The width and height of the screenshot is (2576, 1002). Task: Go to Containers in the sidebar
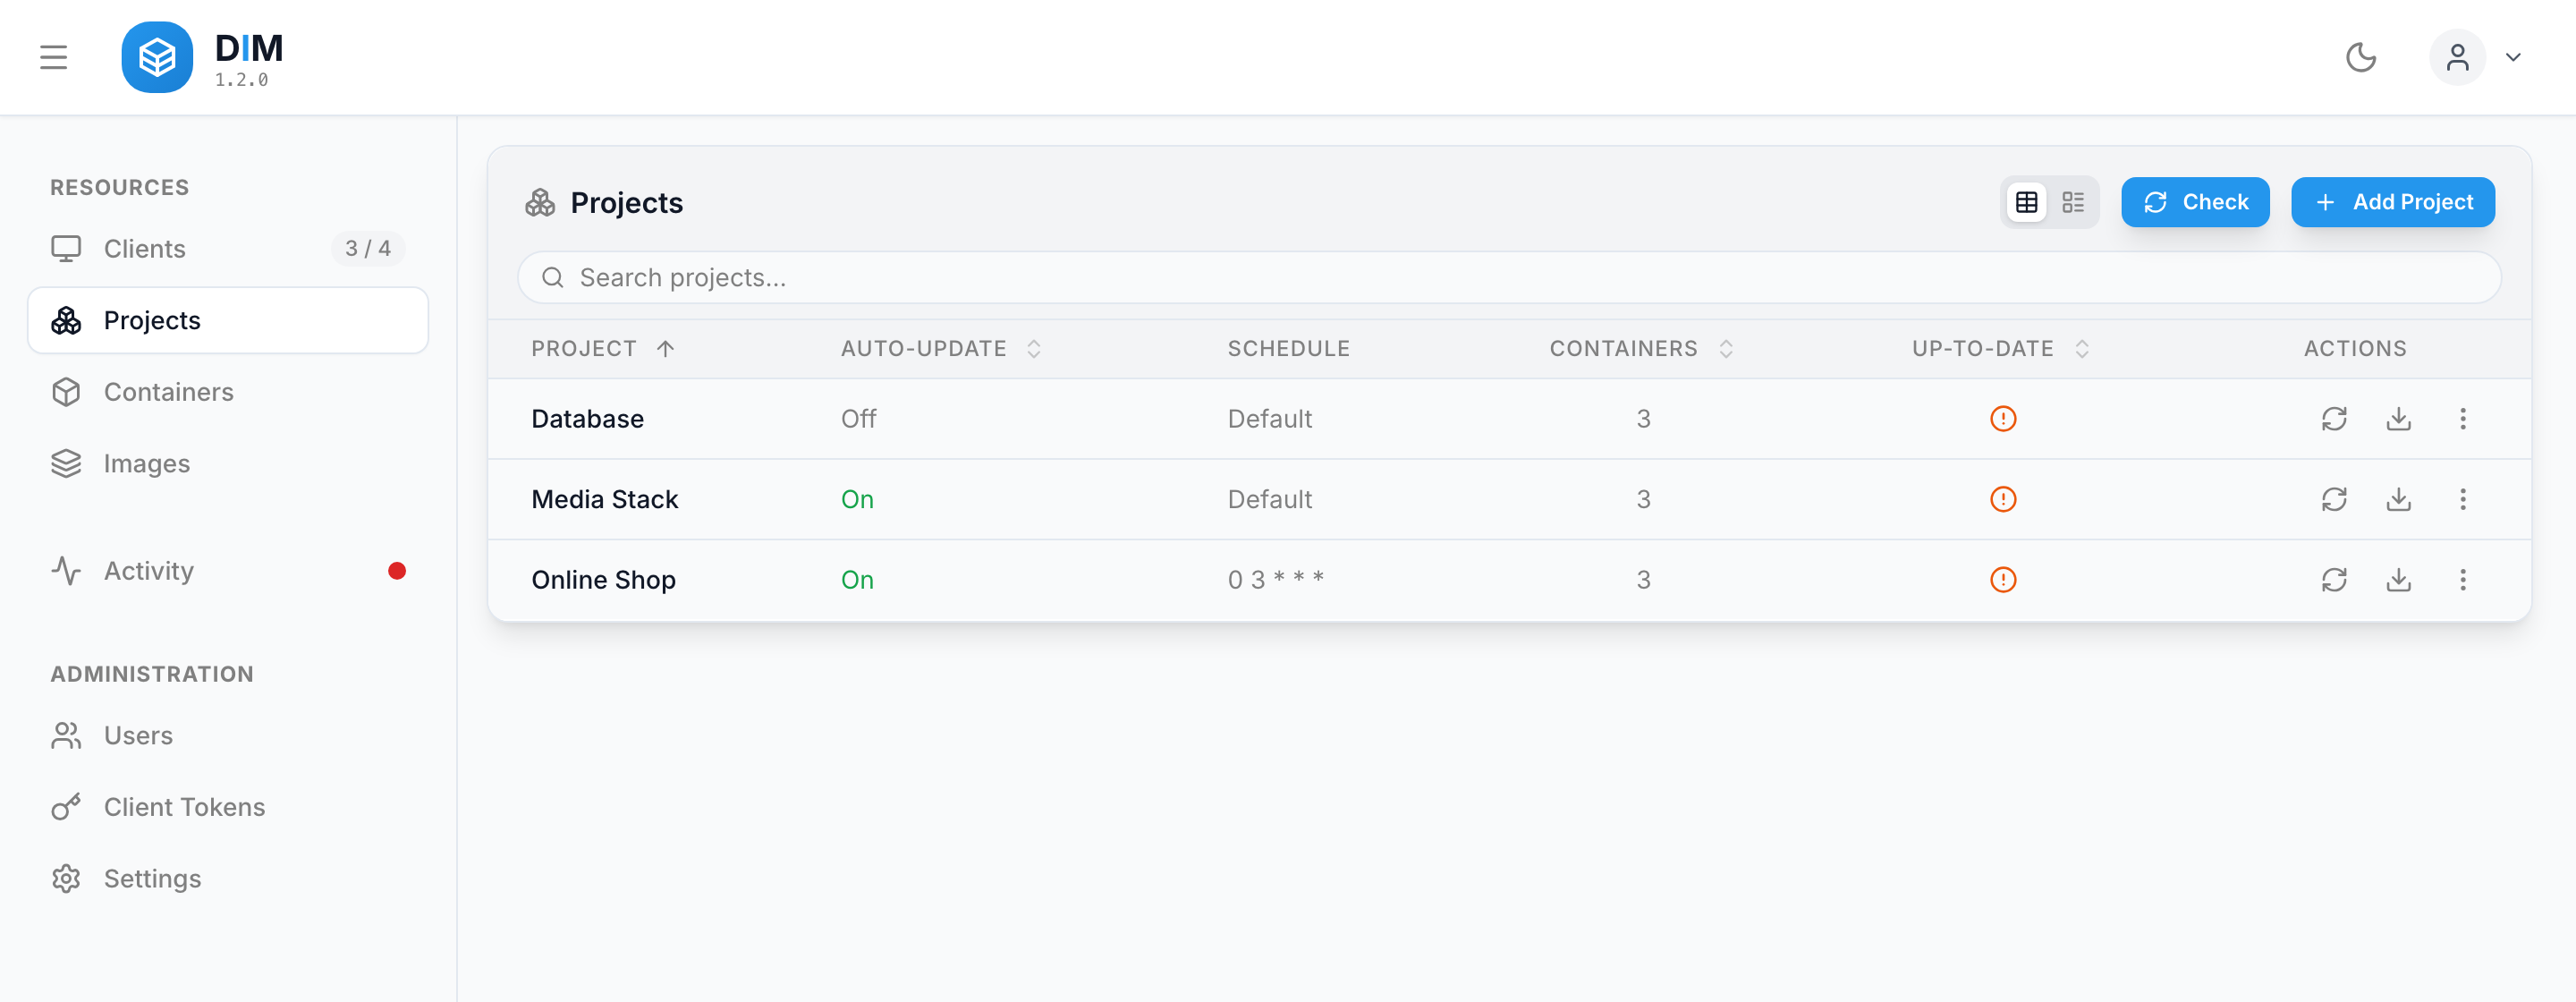(228, 392)
